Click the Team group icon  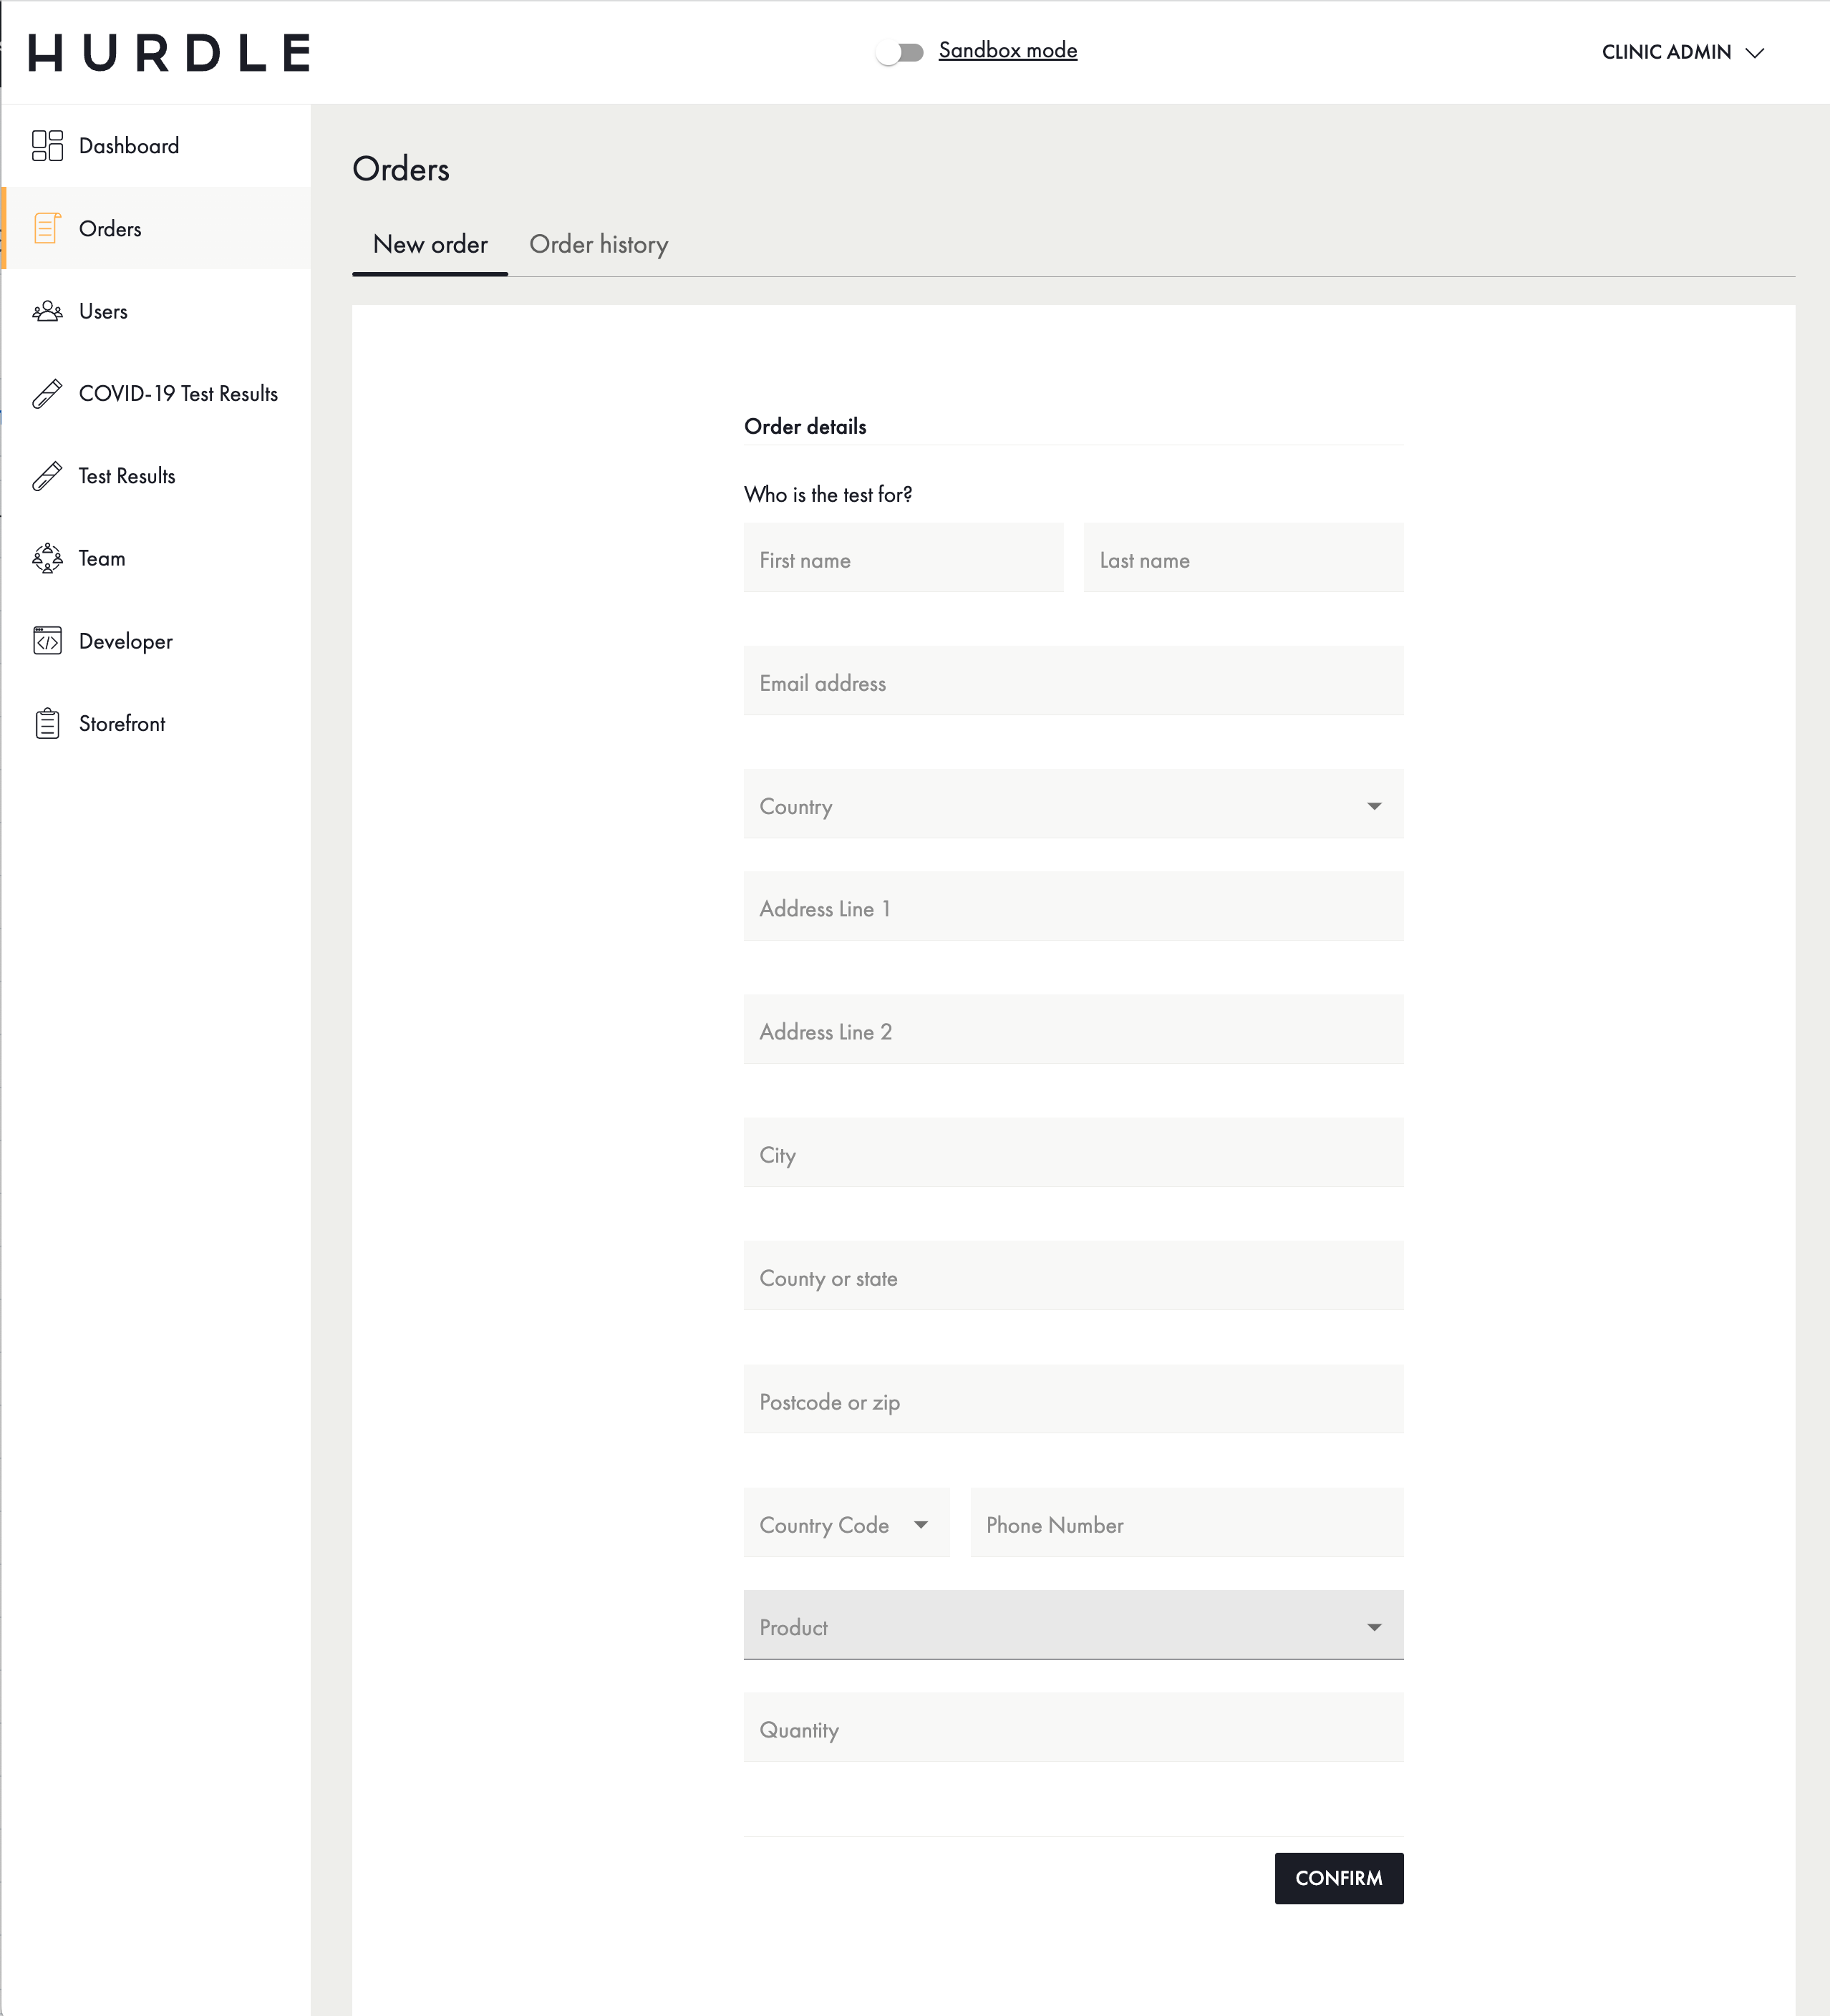pyautogui.click(x=47, y=559)
